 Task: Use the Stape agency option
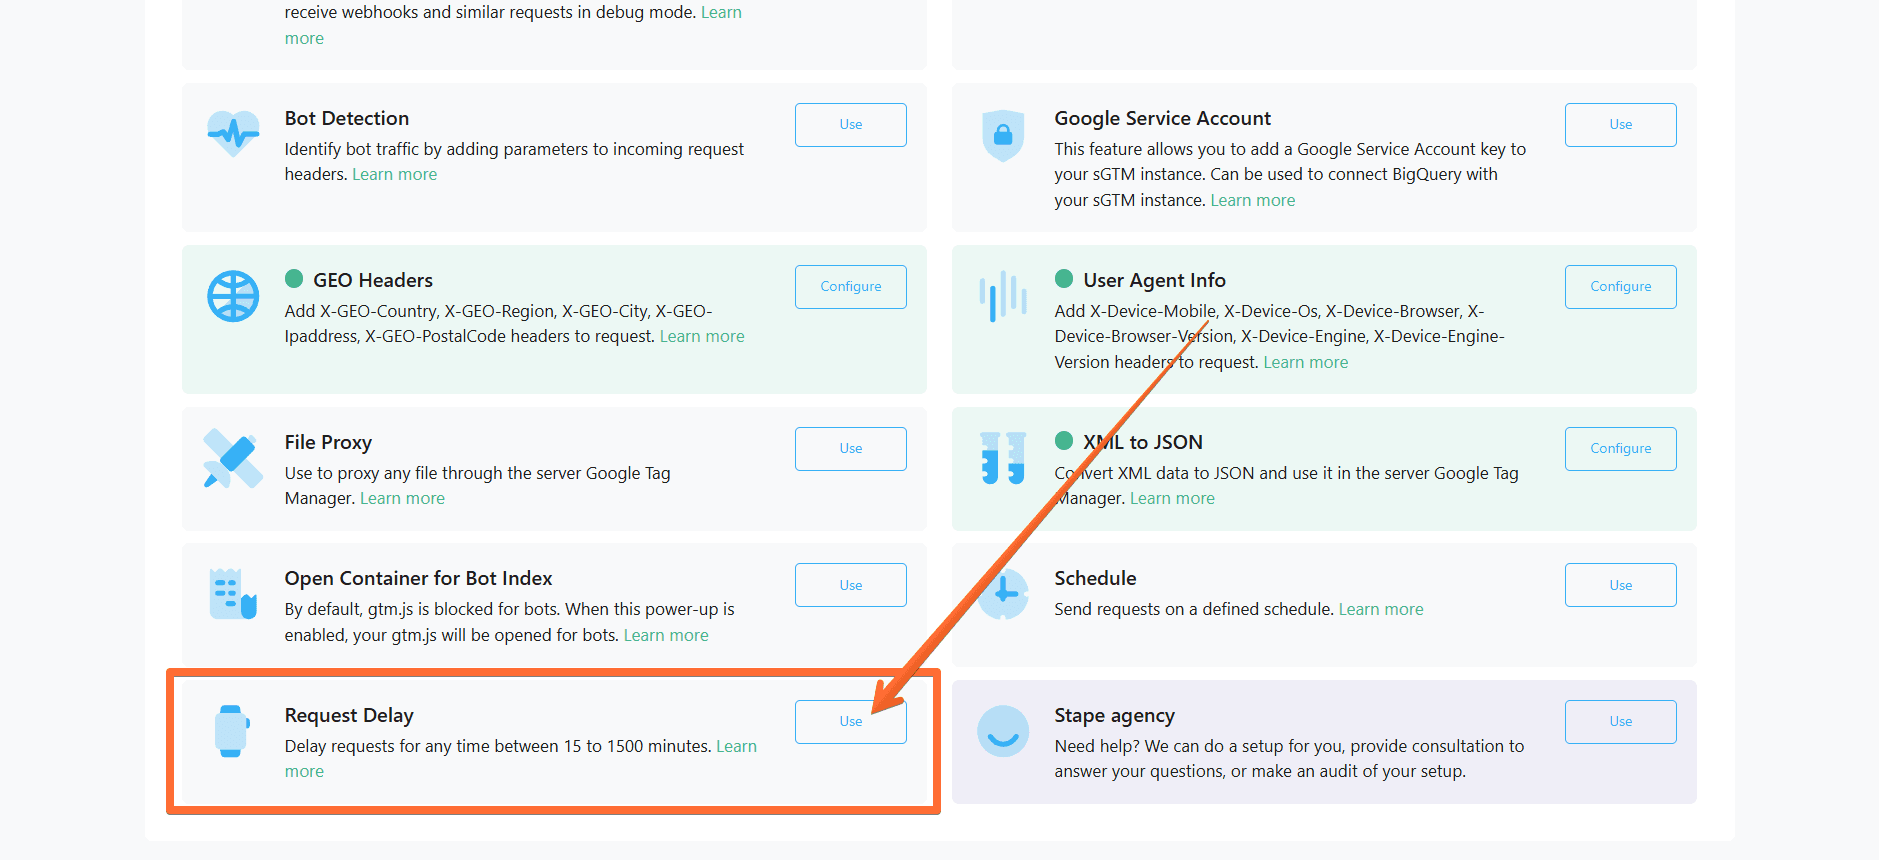[1621, 722]
